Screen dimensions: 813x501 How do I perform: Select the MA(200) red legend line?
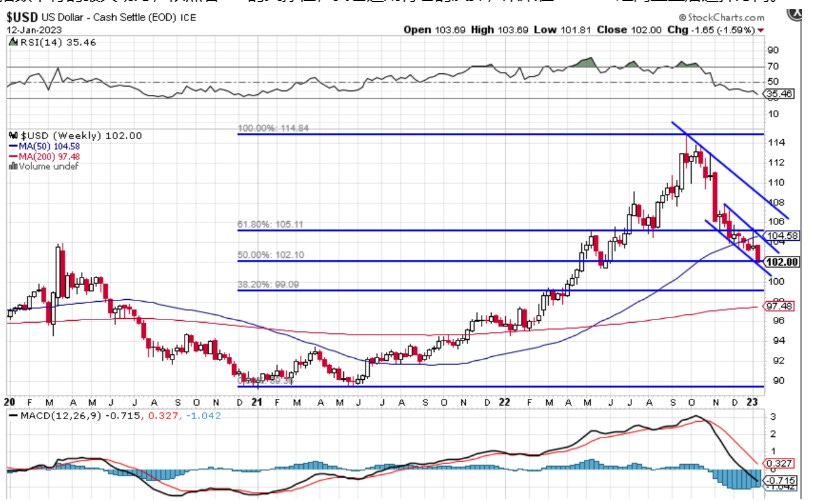[x=11, y=155]
